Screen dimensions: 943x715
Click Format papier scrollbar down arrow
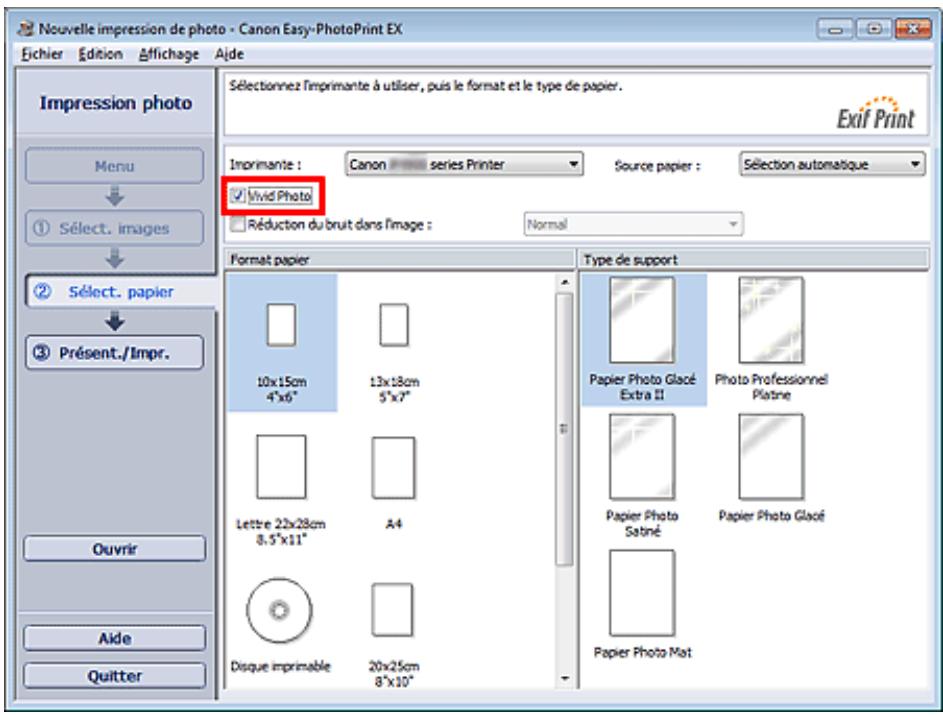564,679
